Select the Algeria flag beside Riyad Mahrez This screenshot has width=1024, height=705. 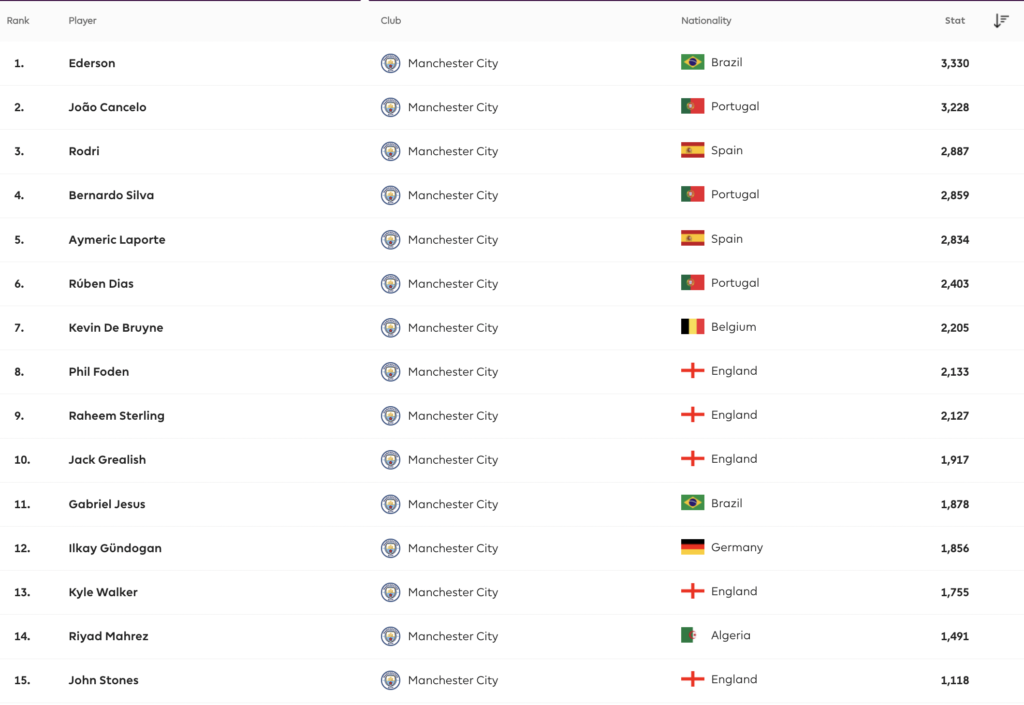[x=691, y=635]
